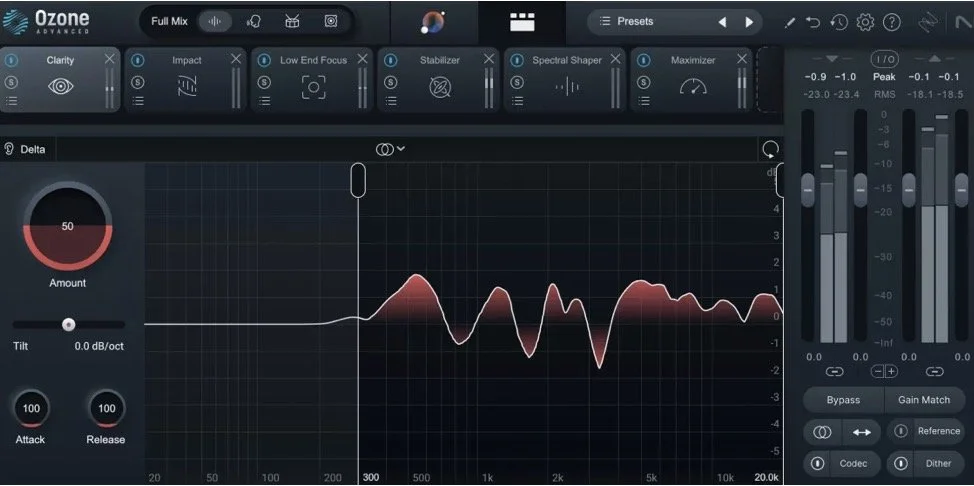Select the vocal focus head icon
The image size is (974, 486).
[253, 21]
